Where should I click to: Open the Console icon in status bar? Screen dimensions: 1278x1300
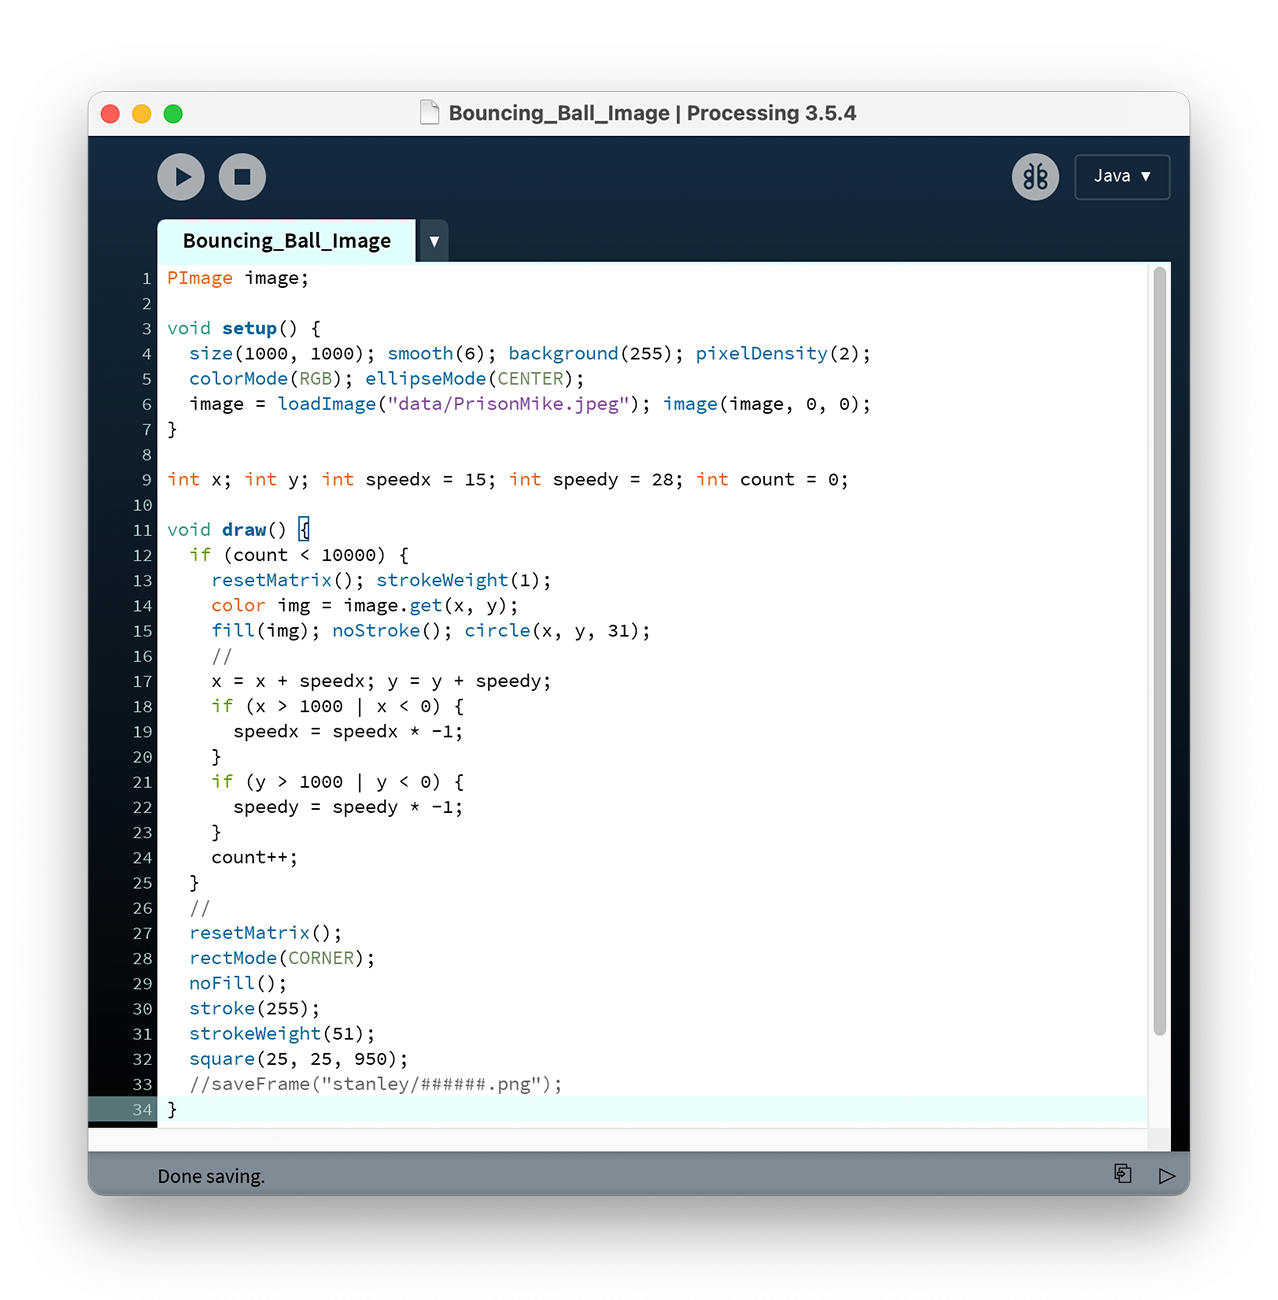[x=1123, y=1174]
